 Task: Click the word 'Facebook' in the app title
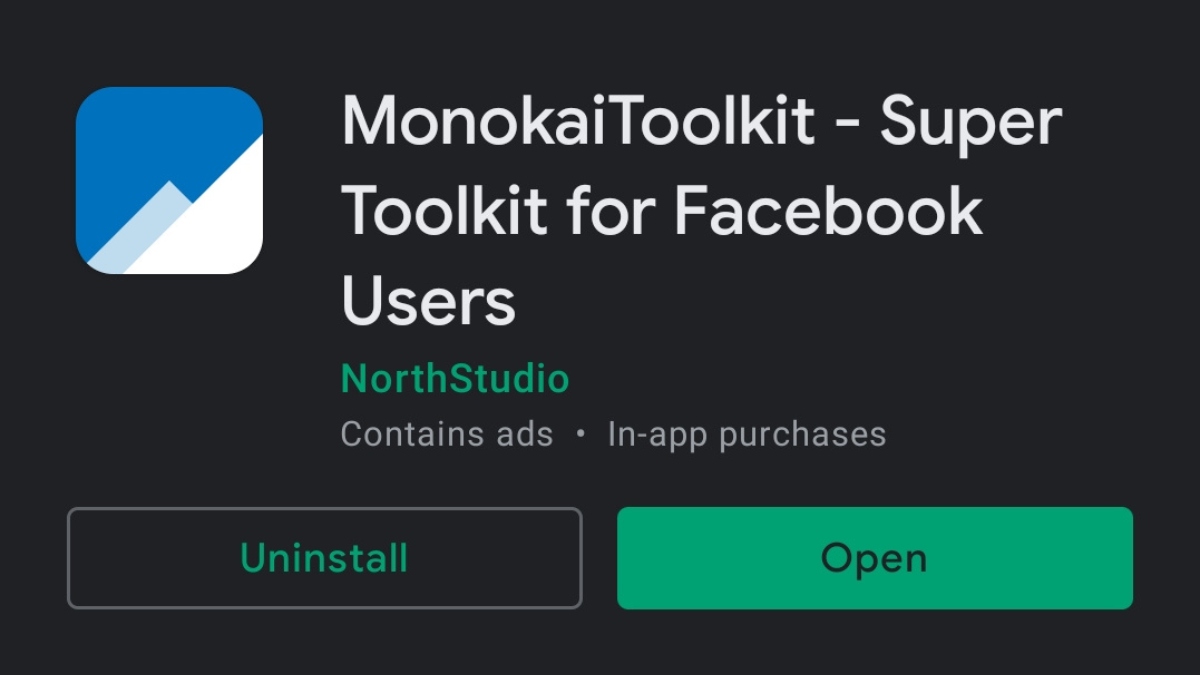(829, 212)
